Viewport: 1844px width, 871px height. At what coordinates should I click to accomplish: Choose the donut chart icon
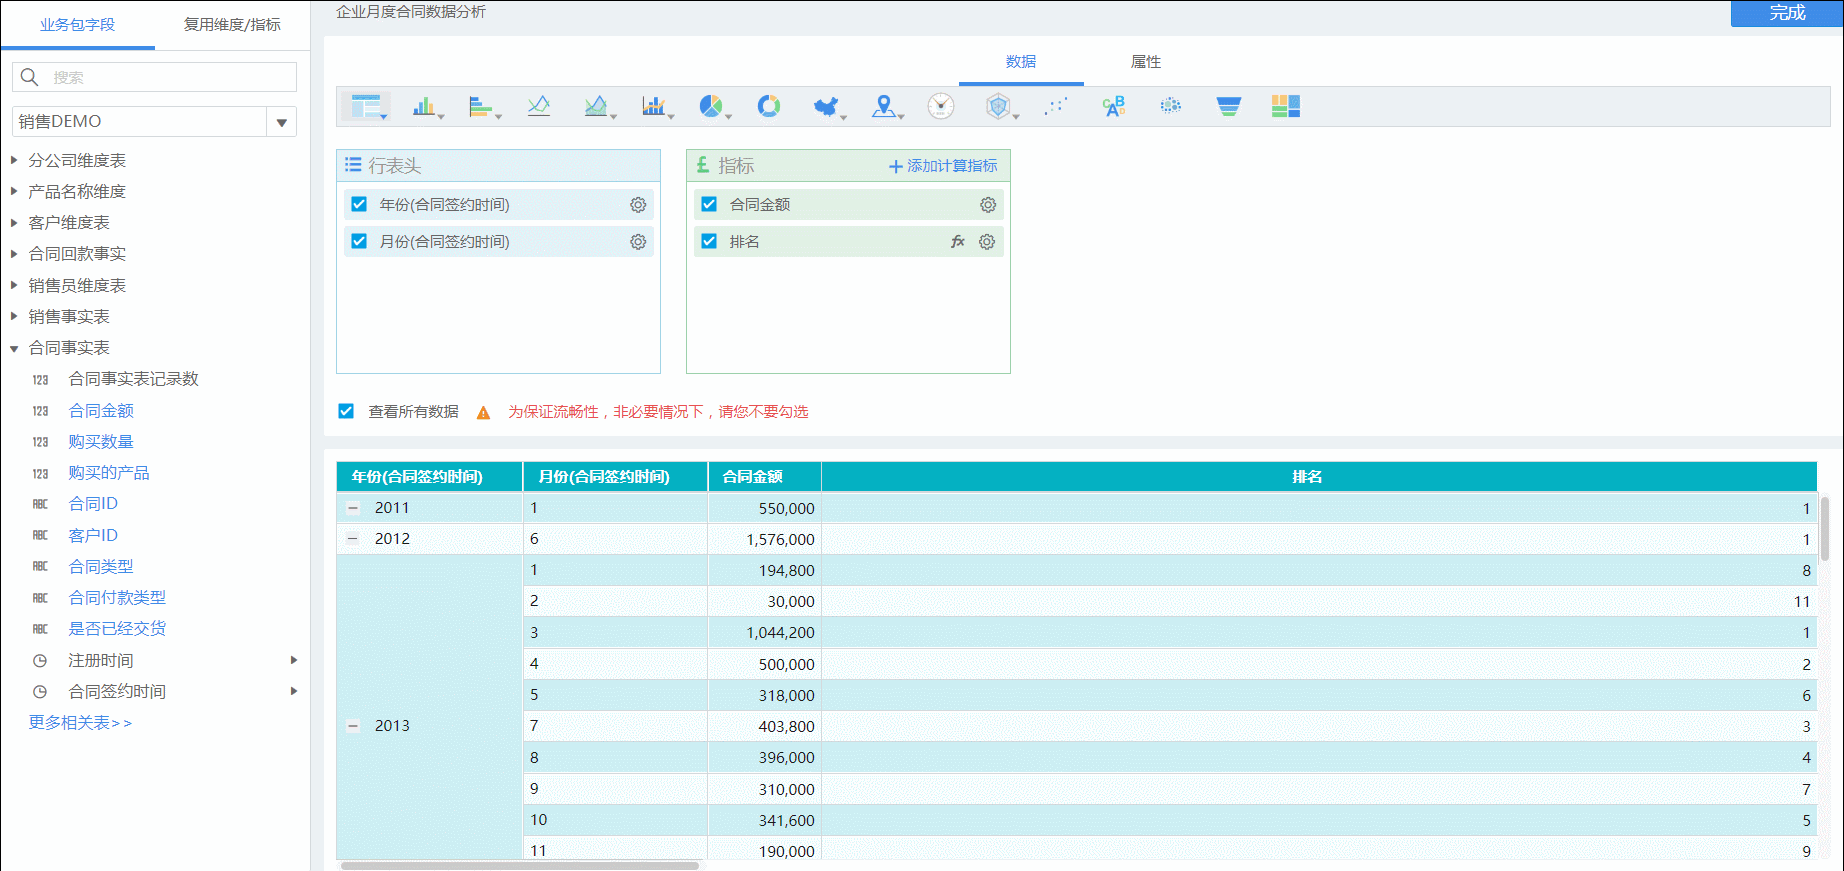point(769,106)
